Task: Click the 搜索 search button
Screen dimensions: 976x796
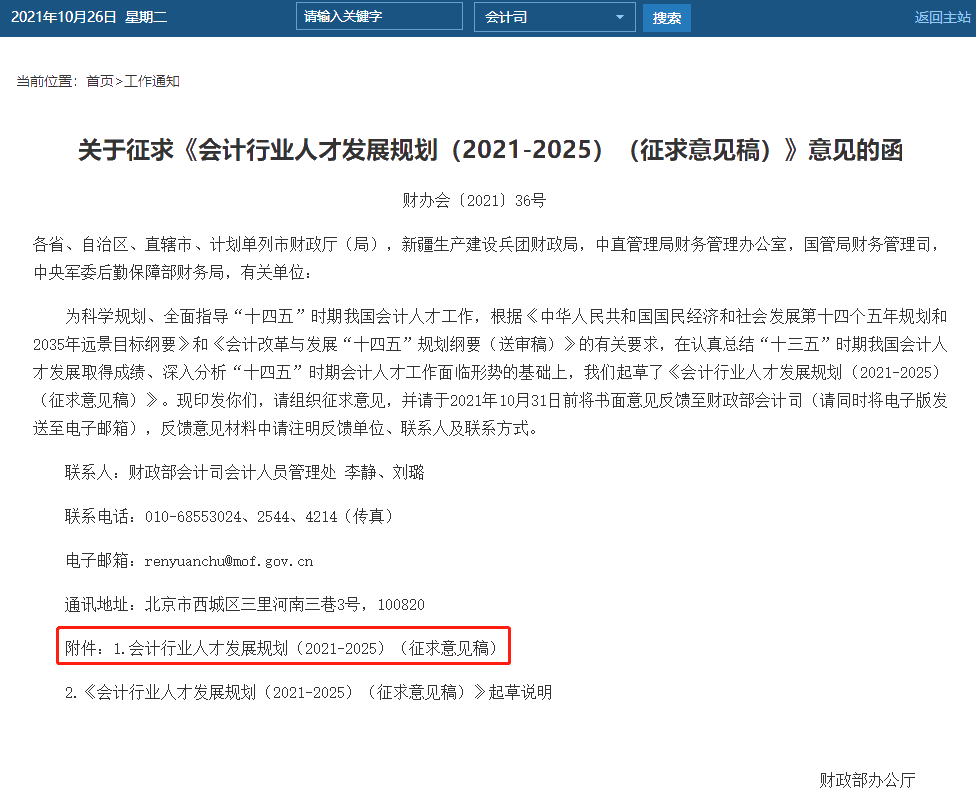Action: click(x=666, y=17)
